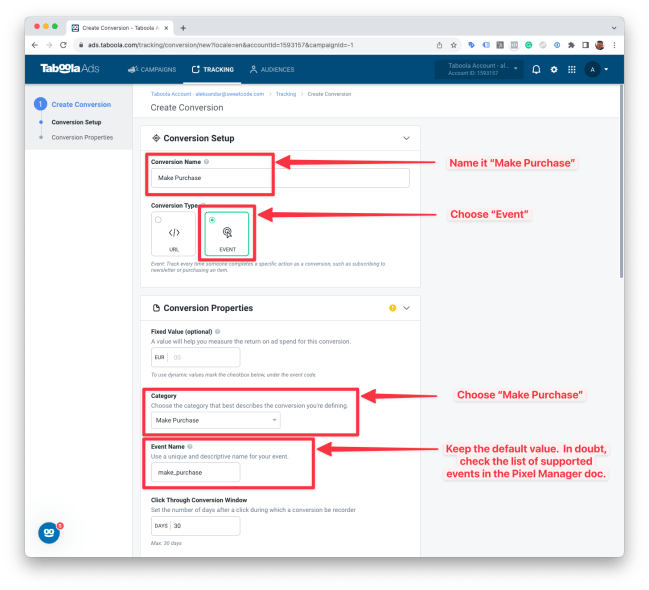Viewport: 649px width, 590px height.
Task: Click the tab list chevron in Chrome
Action: (614, 28)
